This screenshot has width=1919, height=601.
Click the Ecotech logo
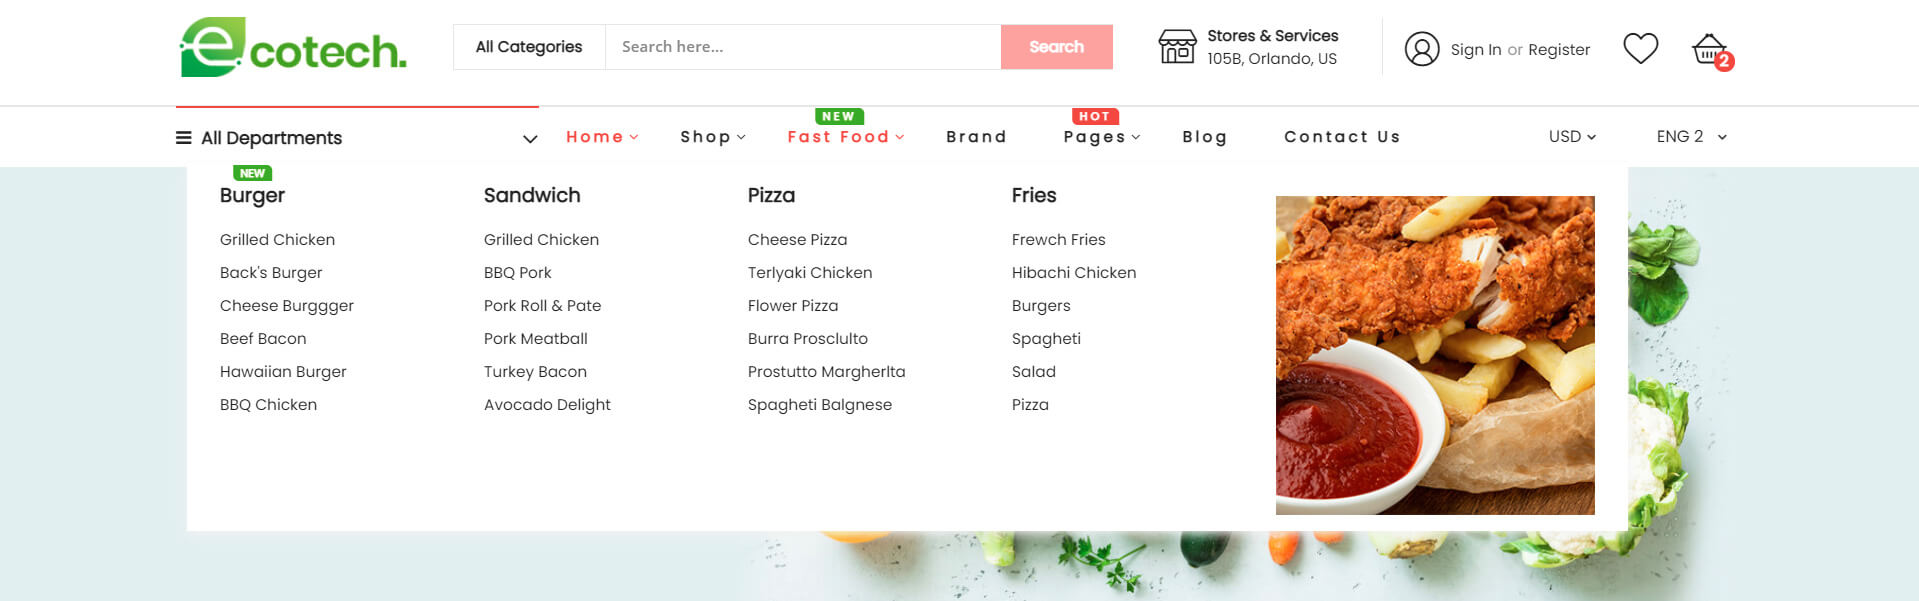coord(293,48)
